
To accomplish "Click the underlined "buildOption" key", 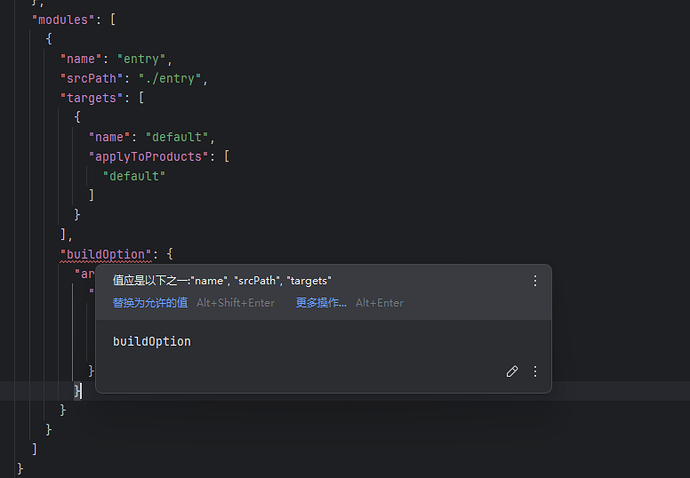I will (104, 254).
